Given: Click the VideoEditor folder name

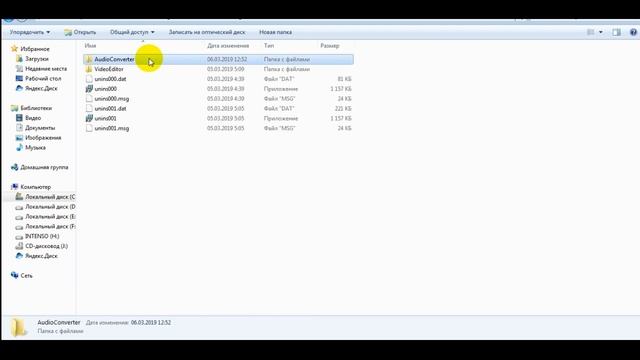Looking at the screenshot, I should pos(109,69).
